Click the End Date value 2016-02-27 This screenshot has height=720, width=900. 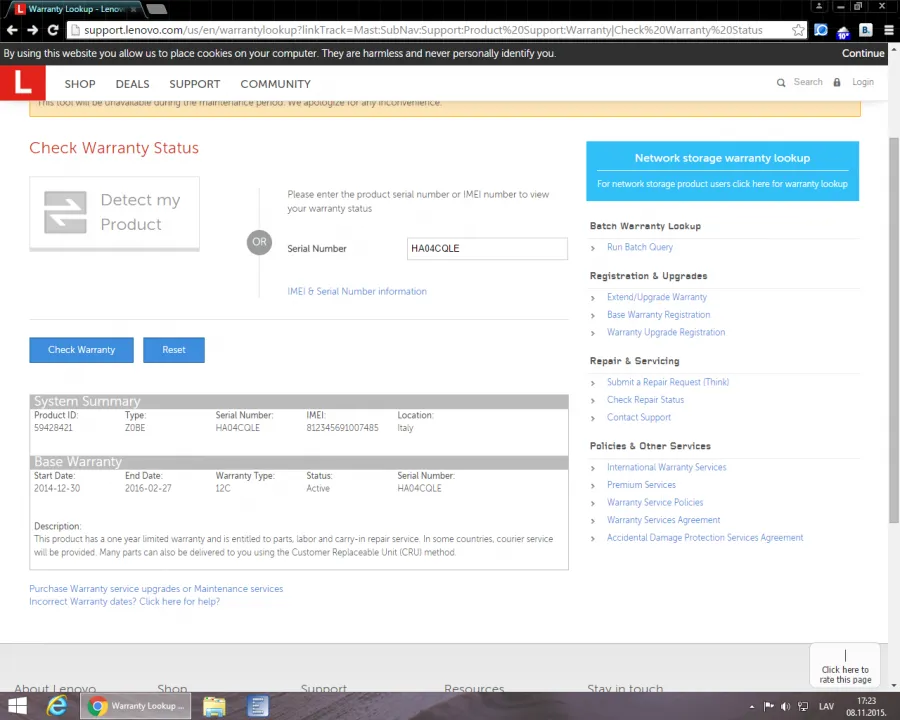(148, 488)
